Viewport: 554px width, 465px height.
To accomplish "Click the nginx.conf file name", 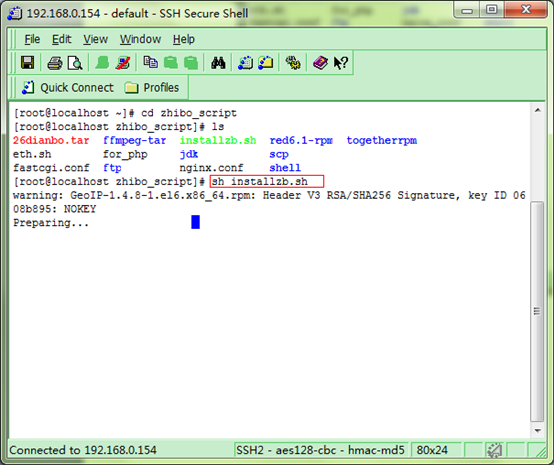I will click(x=211, y=168).
